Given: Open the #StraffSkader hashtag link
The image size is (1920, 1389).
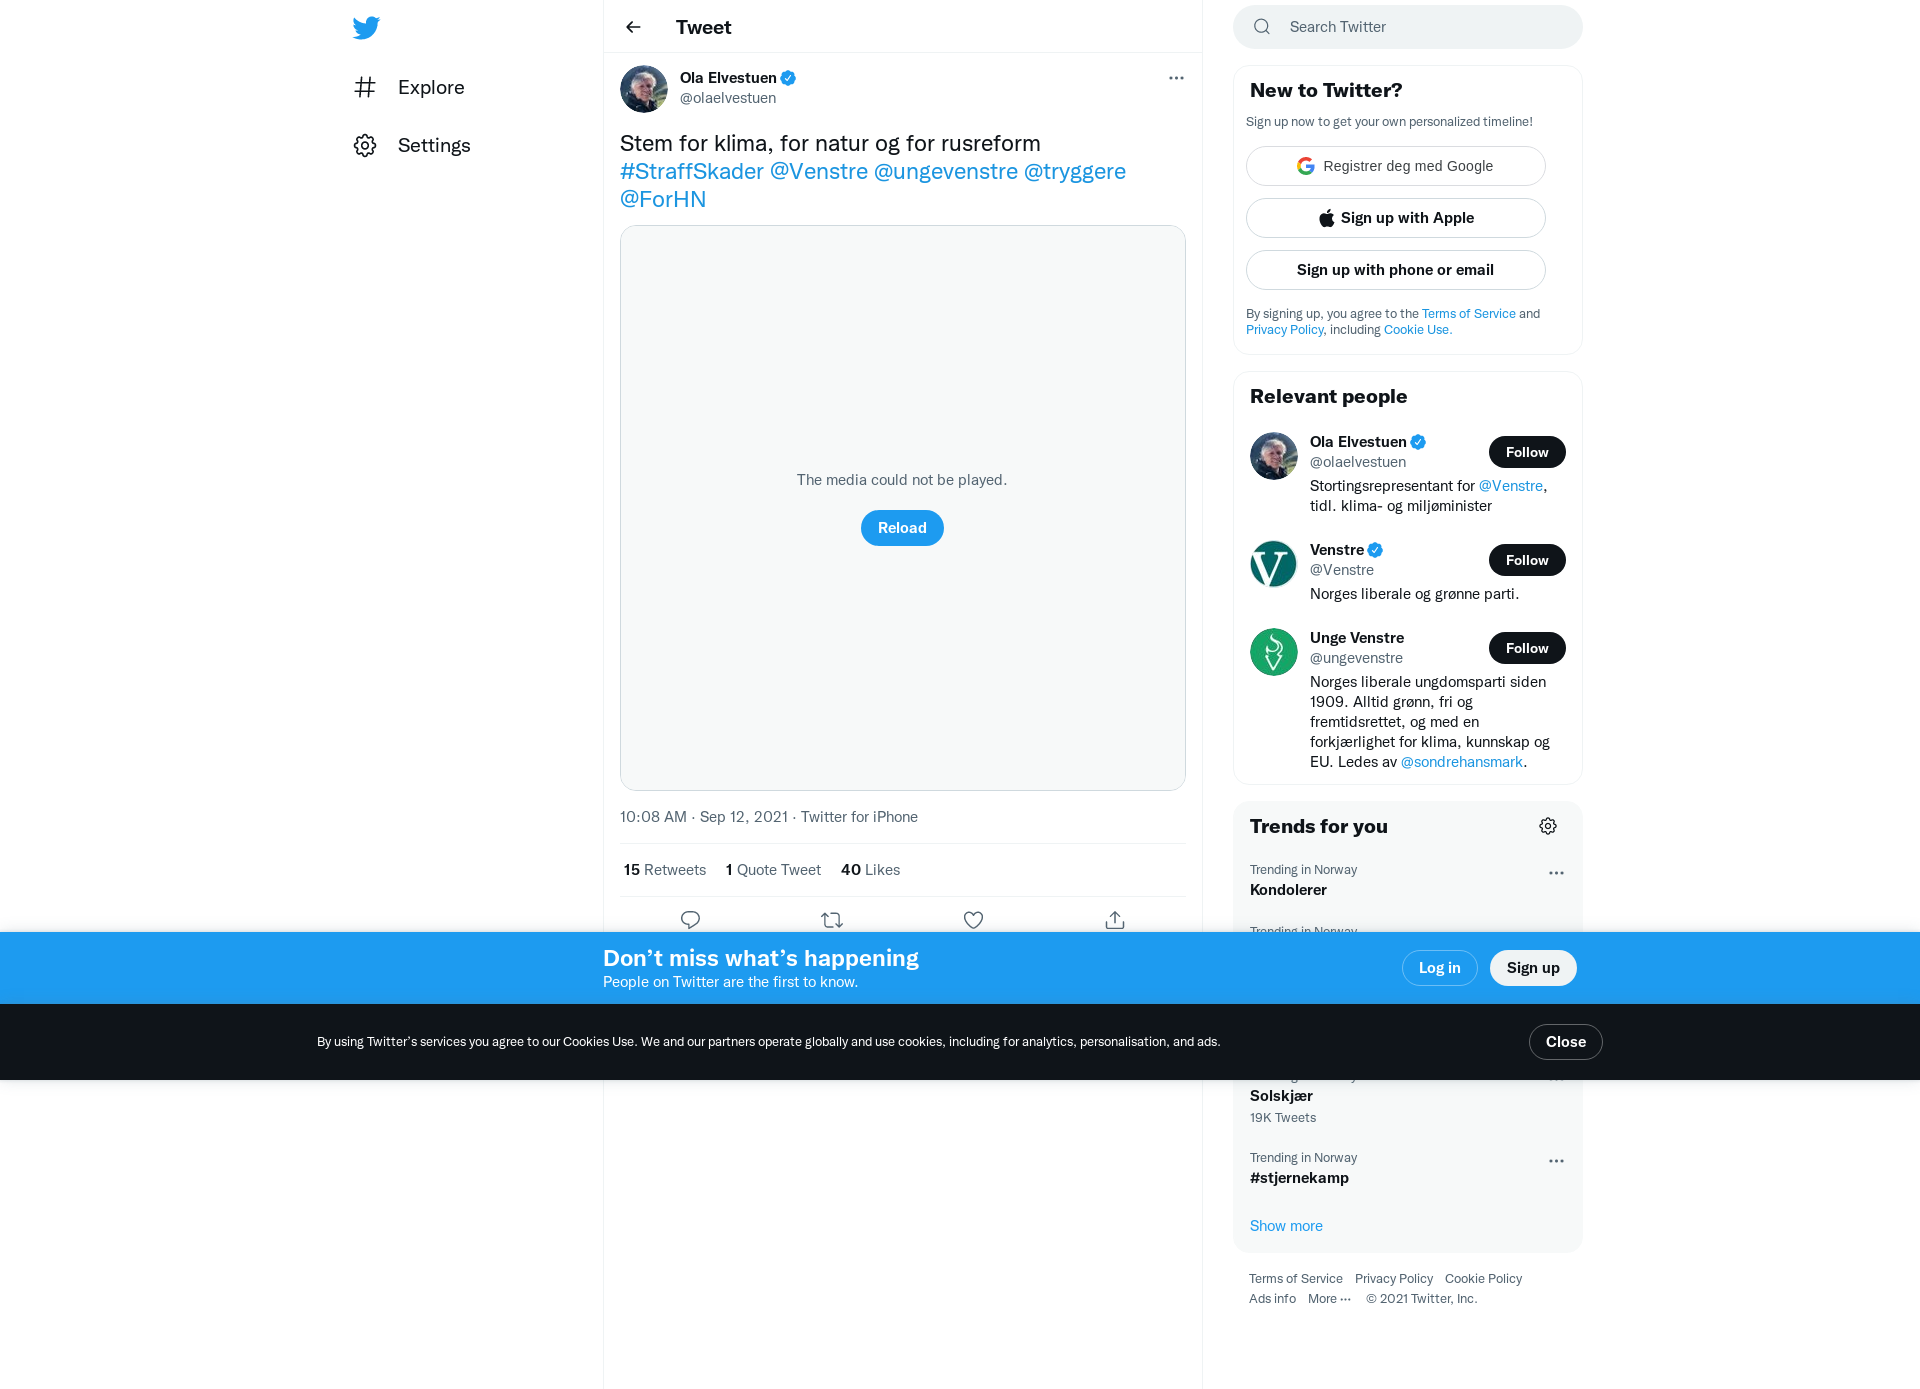Looking at the screenshot, I should [692, 171].
